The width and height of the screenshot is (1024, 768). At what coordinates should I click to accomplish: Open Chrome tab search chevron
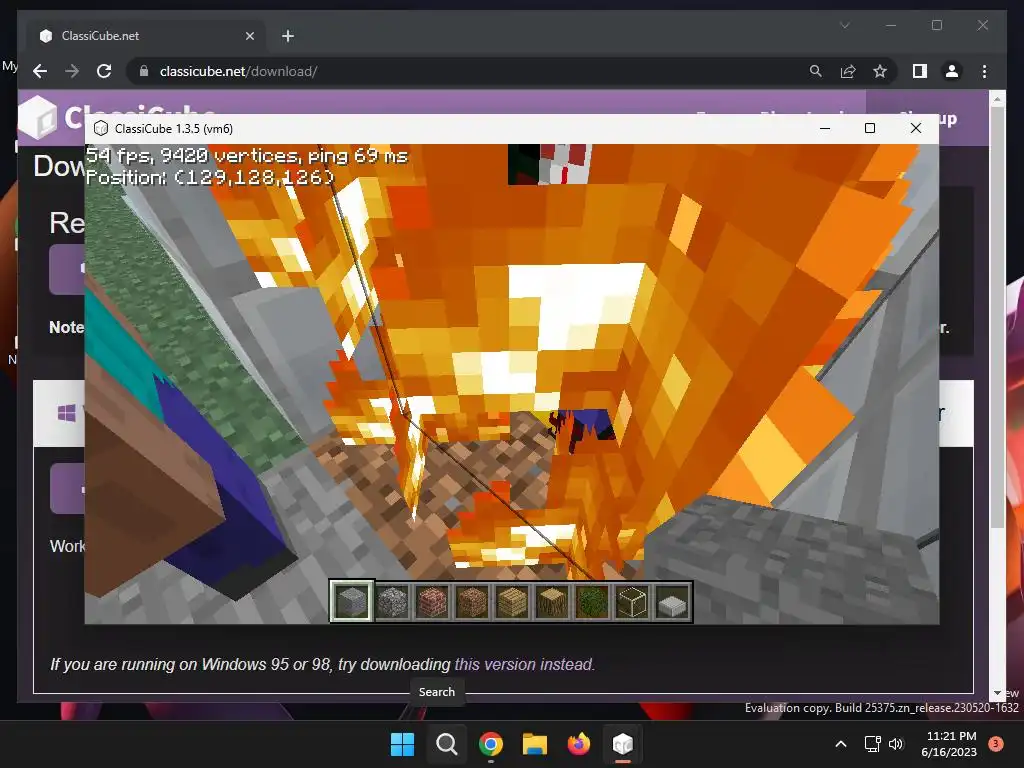[x=844, y=25]
